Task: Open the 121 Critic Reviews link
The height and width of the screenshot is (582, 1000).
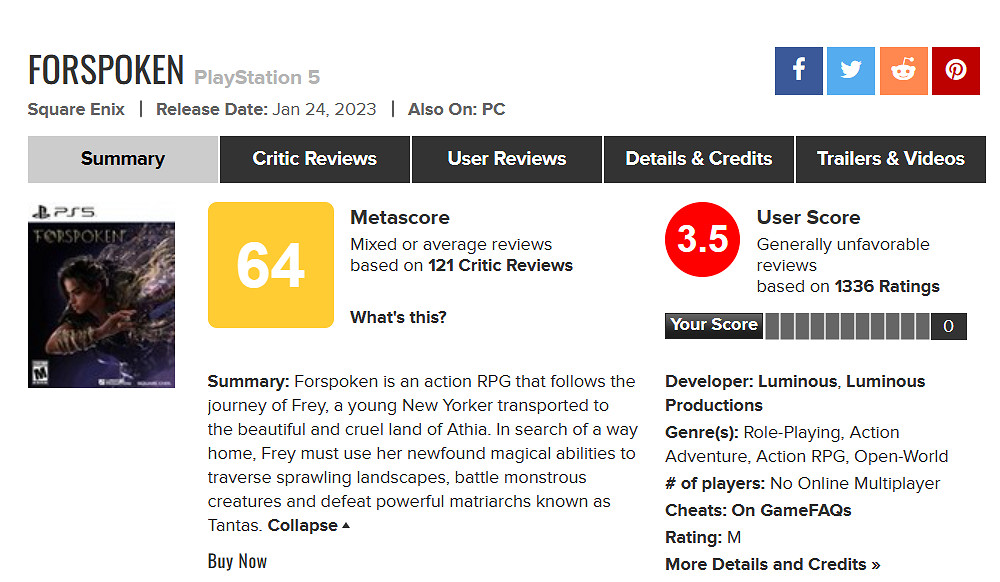Action: coord(500,265)
